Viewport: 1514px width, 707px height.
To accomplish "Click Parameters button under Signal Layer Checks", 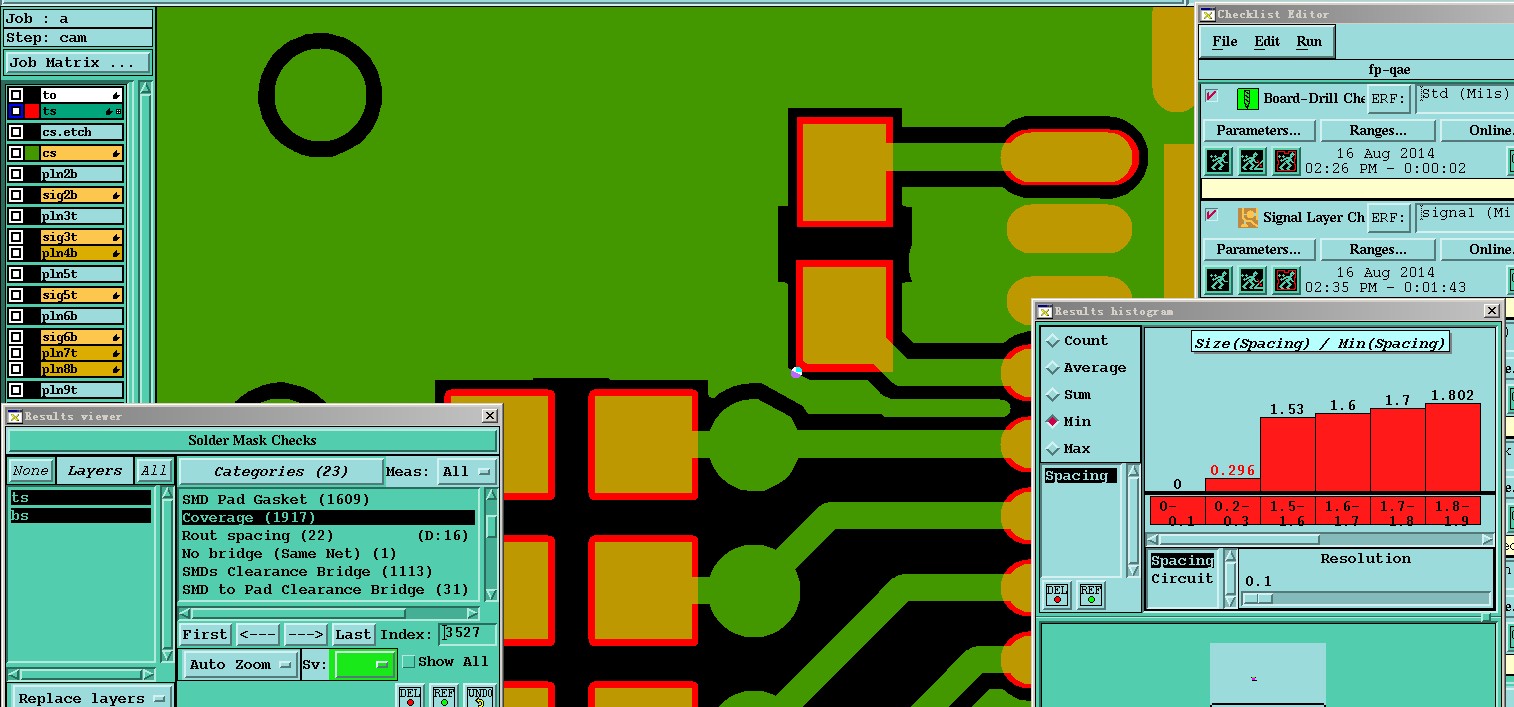I will (1258, 249).
